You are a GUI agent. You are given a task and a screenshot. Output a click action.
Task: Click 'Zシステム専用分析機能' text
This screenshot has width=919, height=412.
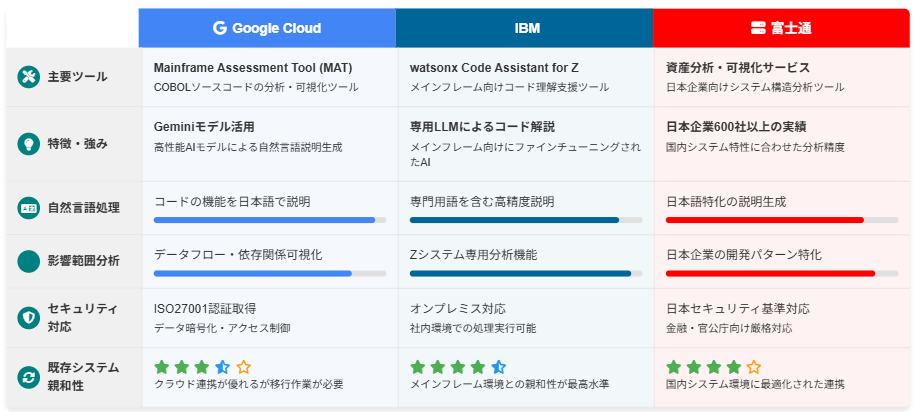pyautogui.click(x=474, y=255)
